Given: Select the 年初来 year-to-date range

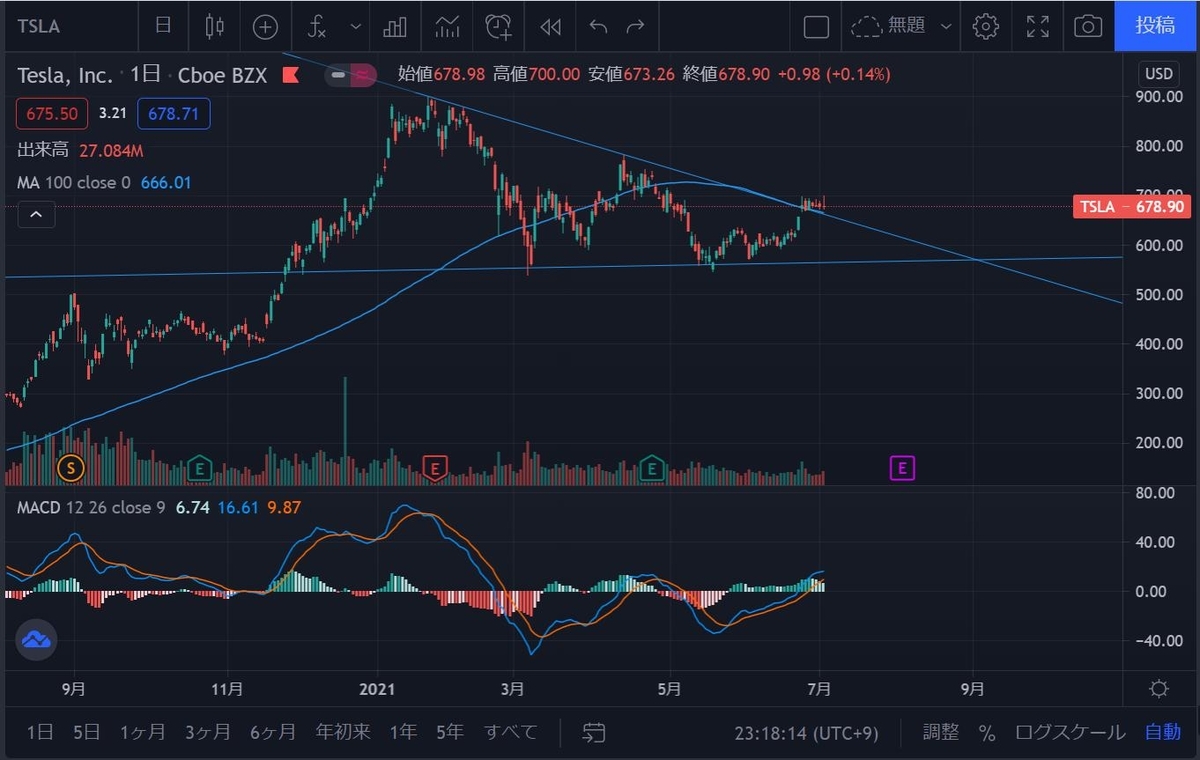Looking at the screenshot, I should pyautogui.click(x=343, y=732).
